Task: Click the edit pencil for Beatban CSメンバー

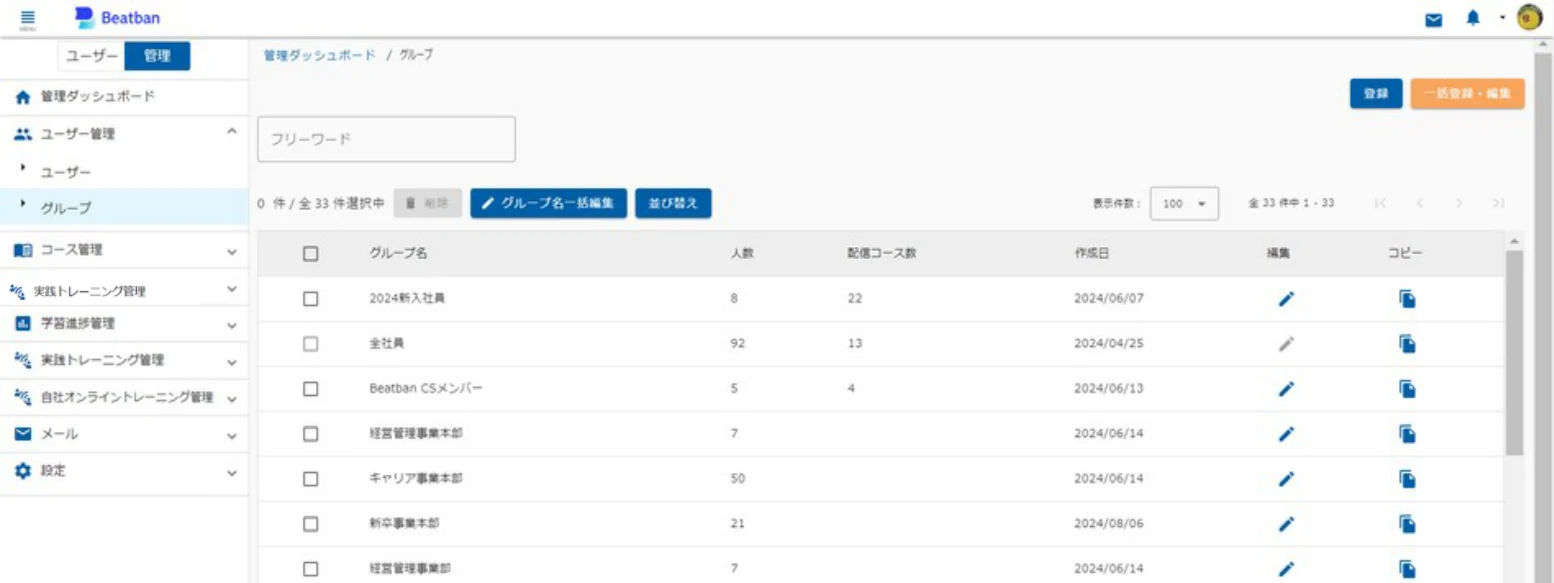Action: [1287, 388]
